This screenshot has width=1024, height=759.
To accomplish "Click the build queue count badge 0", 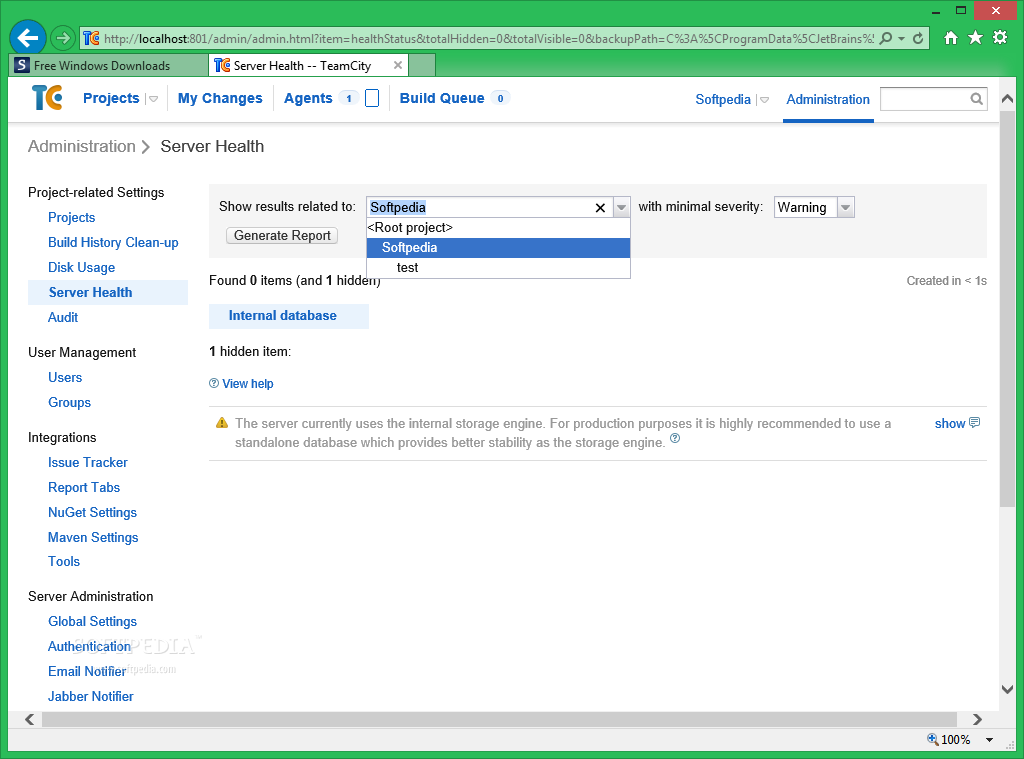I will [x=500, y=98].
